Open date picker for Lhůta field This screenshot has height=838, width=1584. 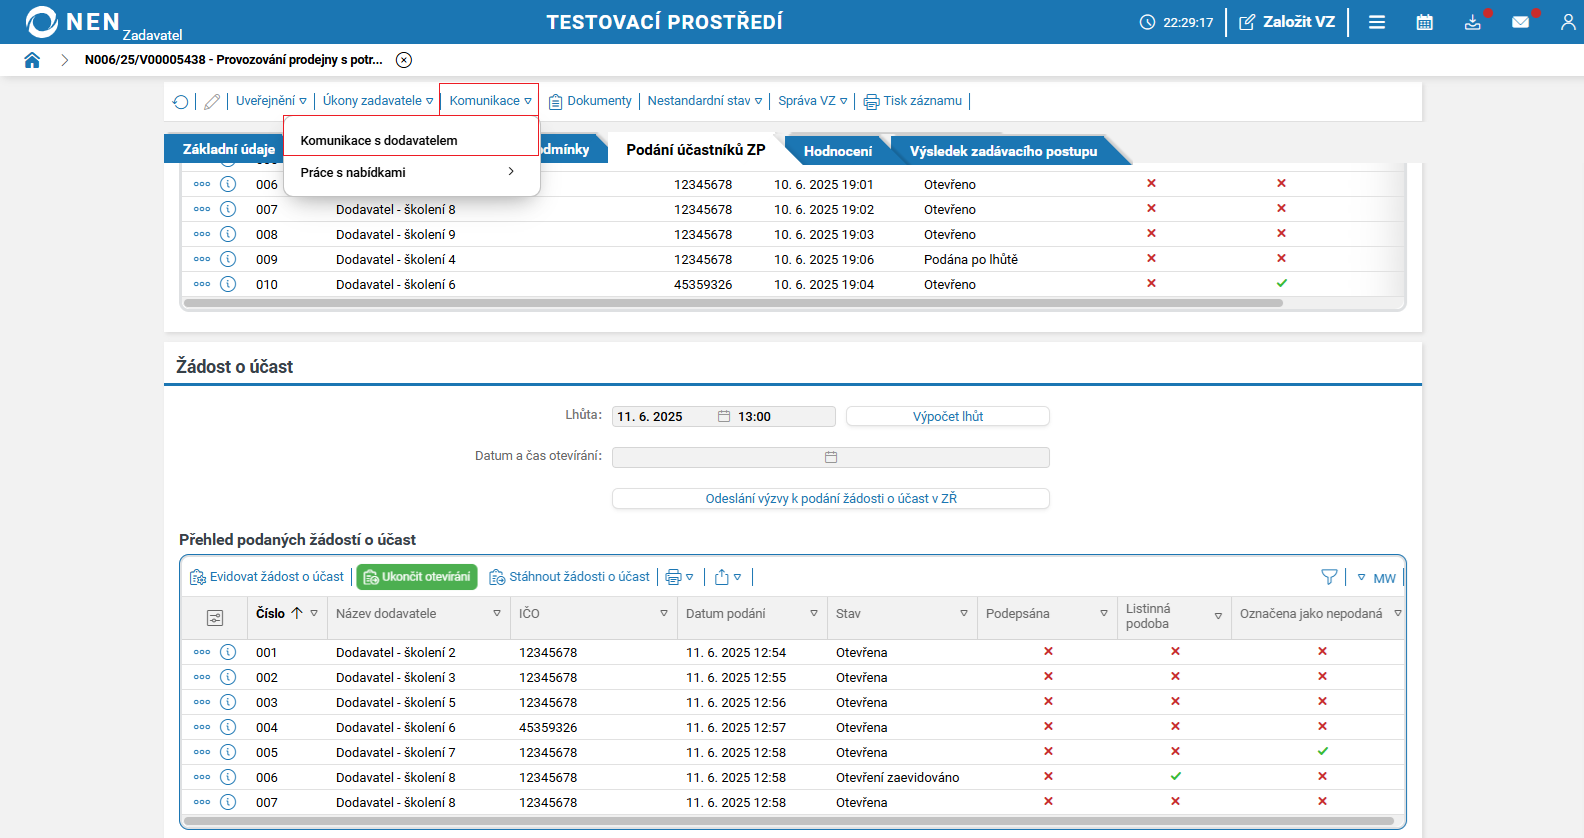point(724,417)
